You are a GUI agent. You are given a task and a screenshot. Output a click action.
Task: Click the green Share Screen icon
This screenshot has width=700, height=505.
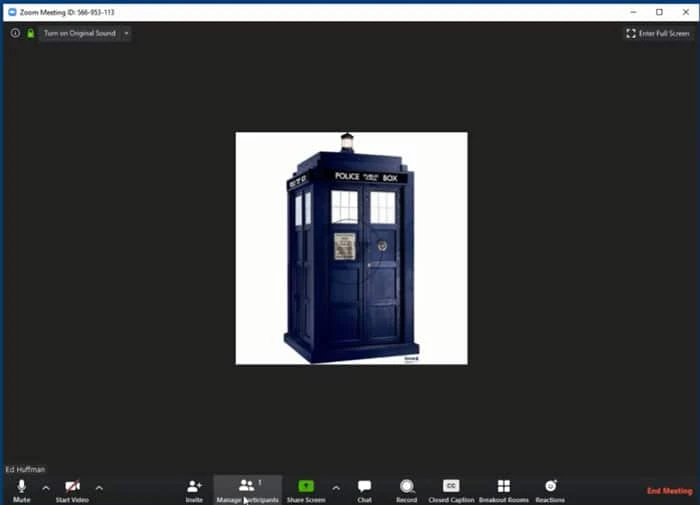point(306,486)
